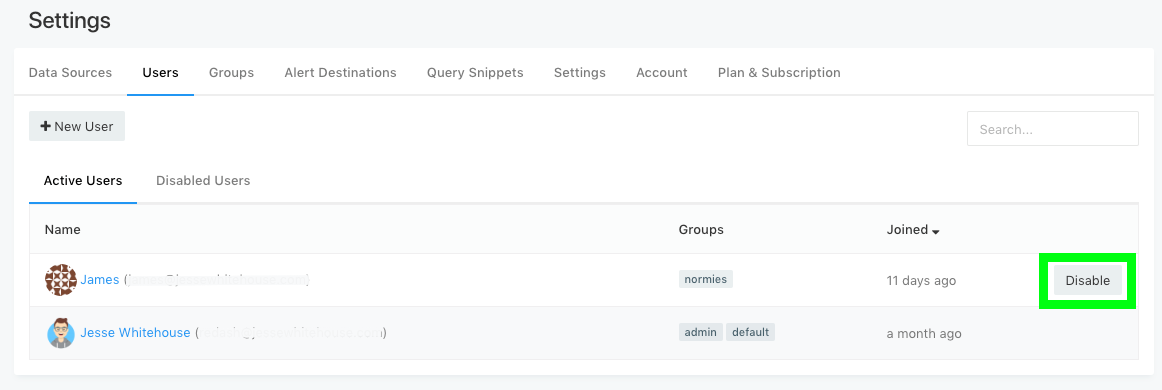Go to the Query Snippets tab
Screen dimensions: 1162x390
[475, 73]
